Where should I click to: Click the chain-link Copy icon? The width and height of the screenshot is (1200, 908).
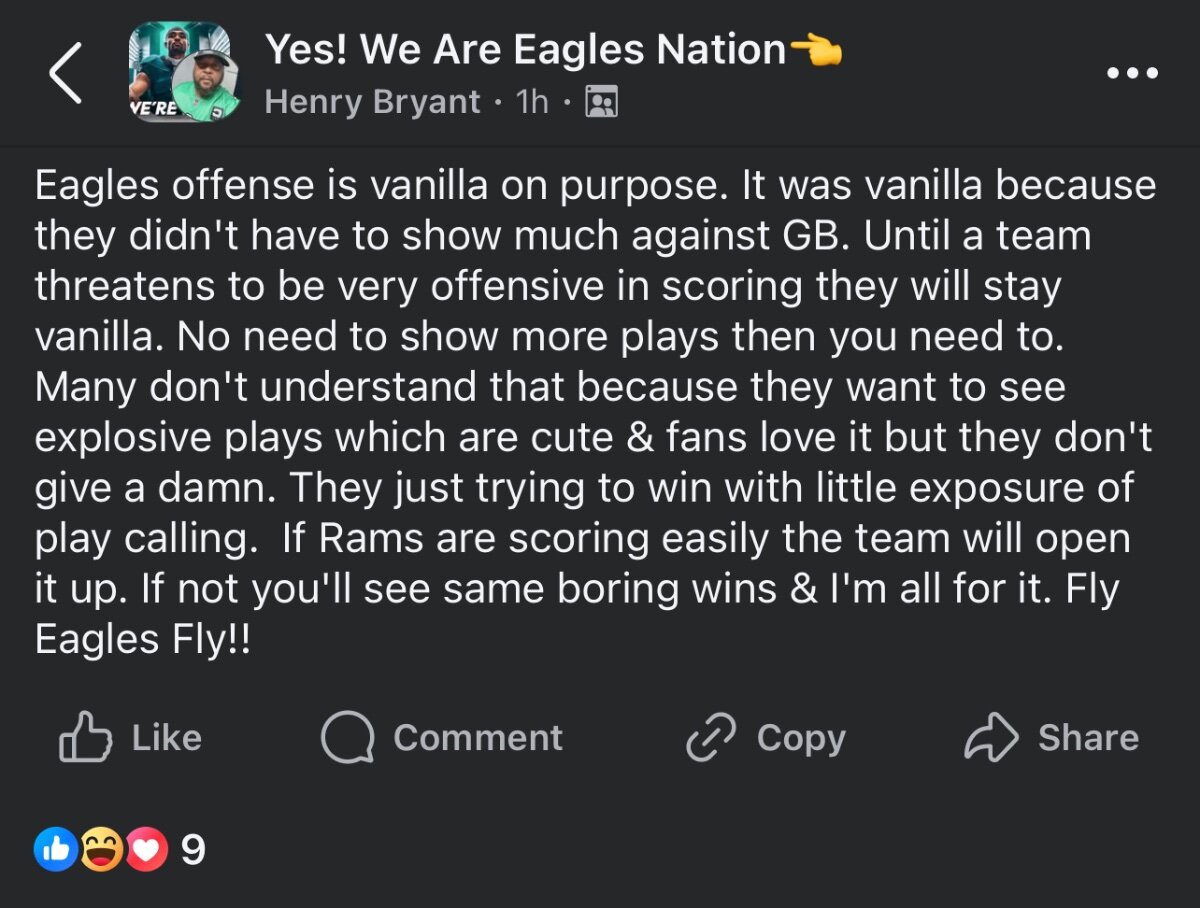click(711, 738)
